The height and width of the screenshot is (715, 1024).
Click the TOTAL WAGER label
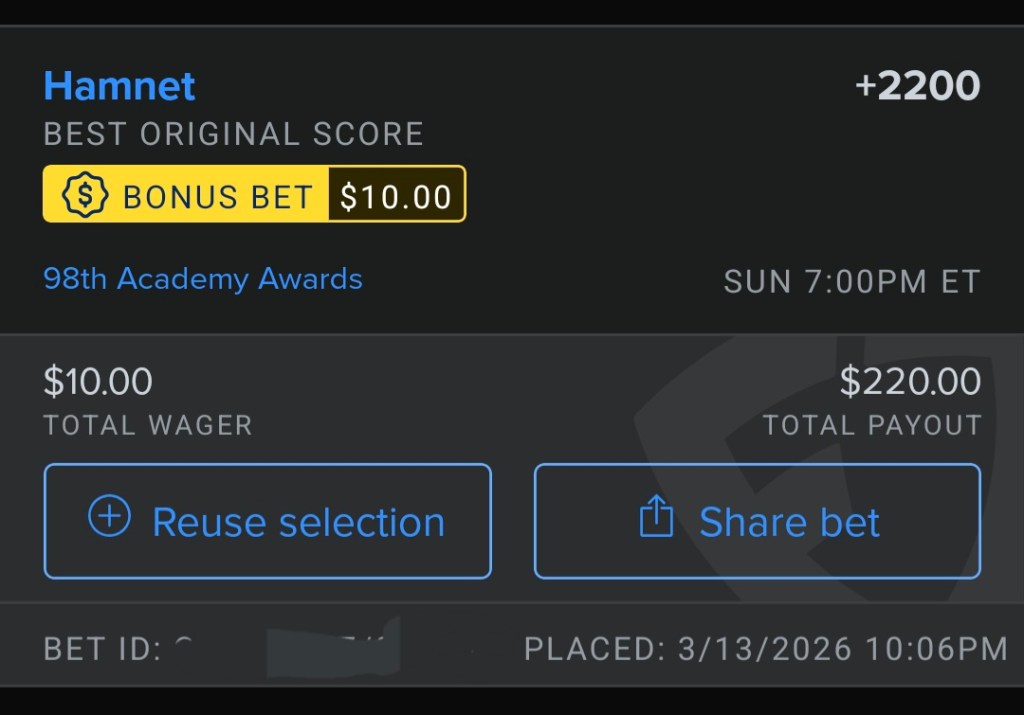click(148, 425)
